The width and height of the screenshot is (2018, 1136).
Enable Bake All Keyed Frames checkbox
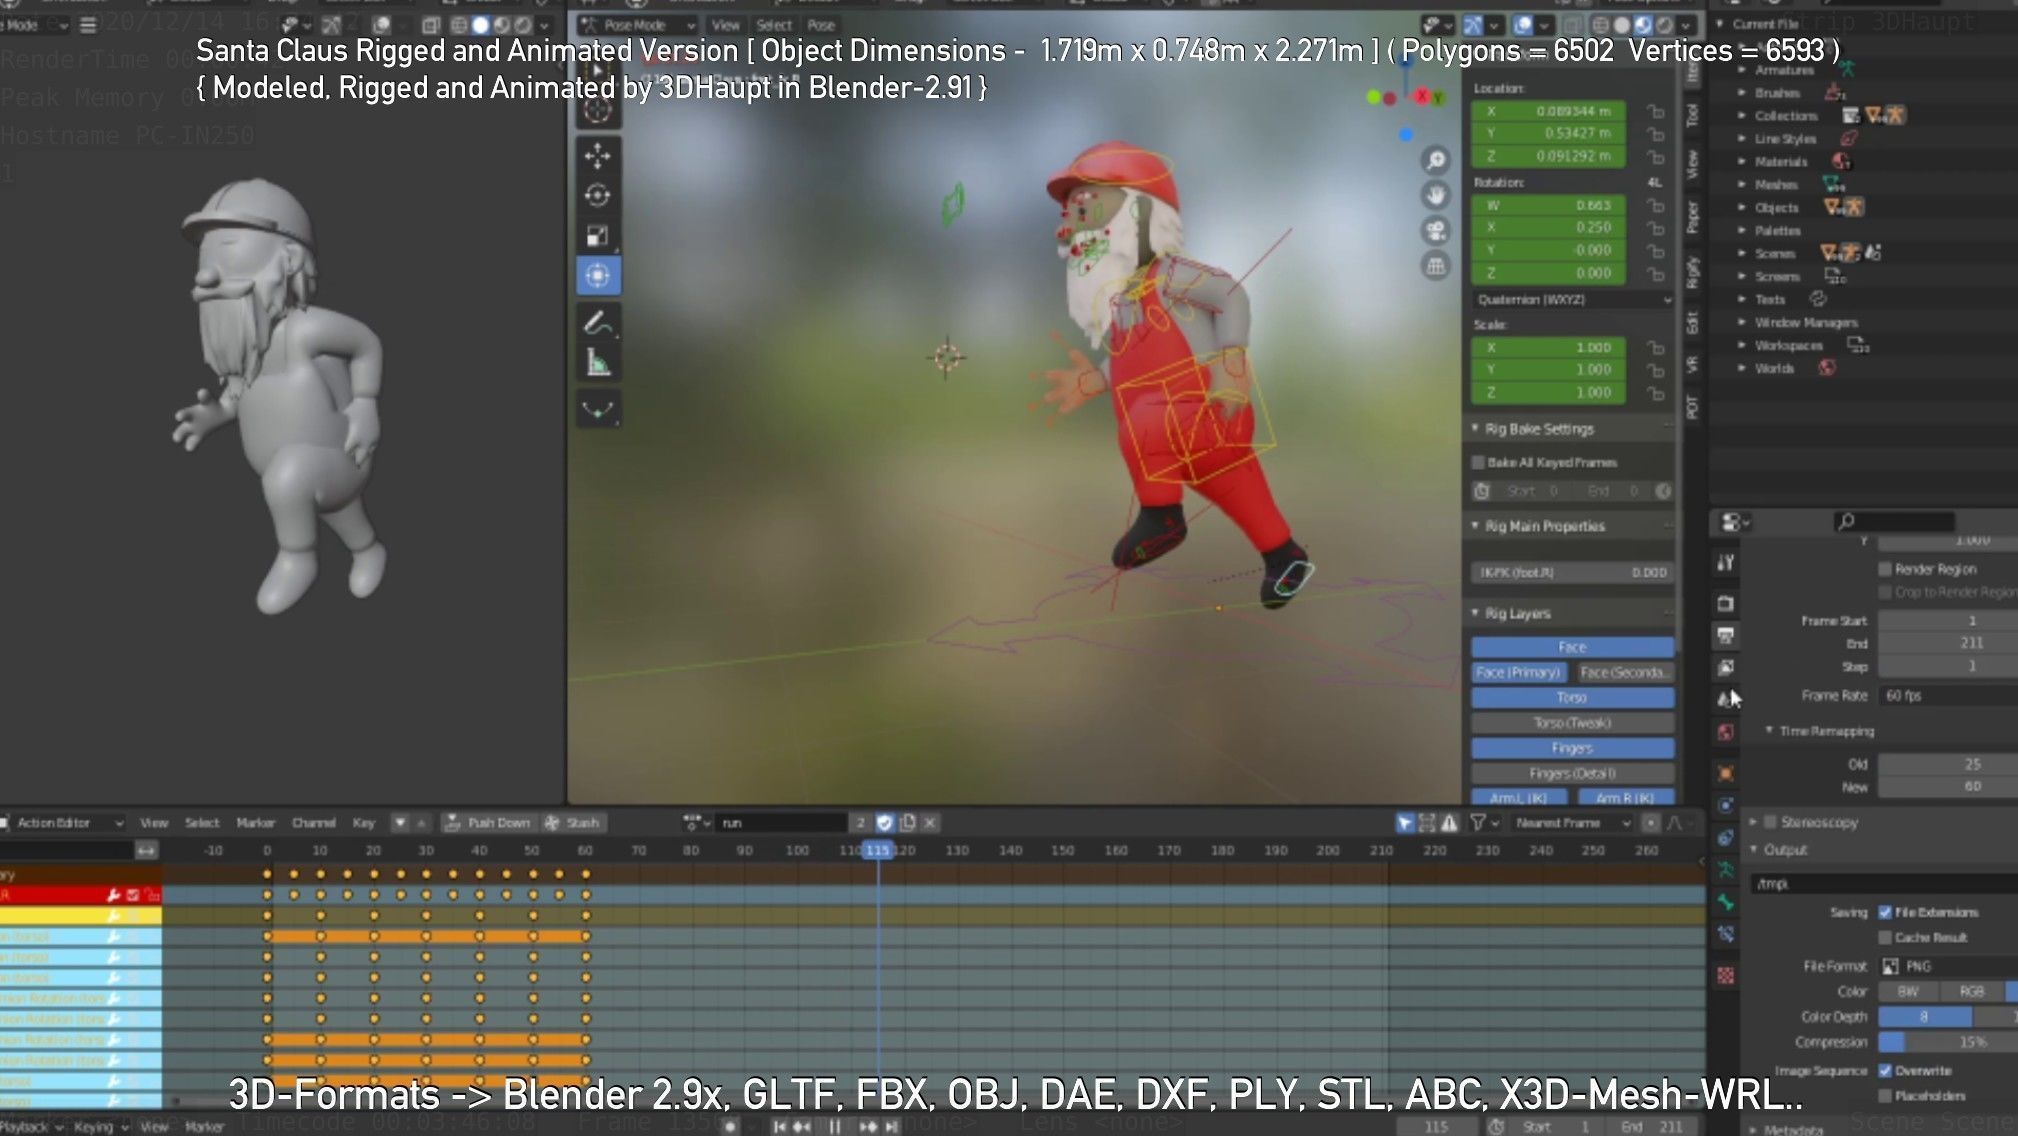[1478, 462]
